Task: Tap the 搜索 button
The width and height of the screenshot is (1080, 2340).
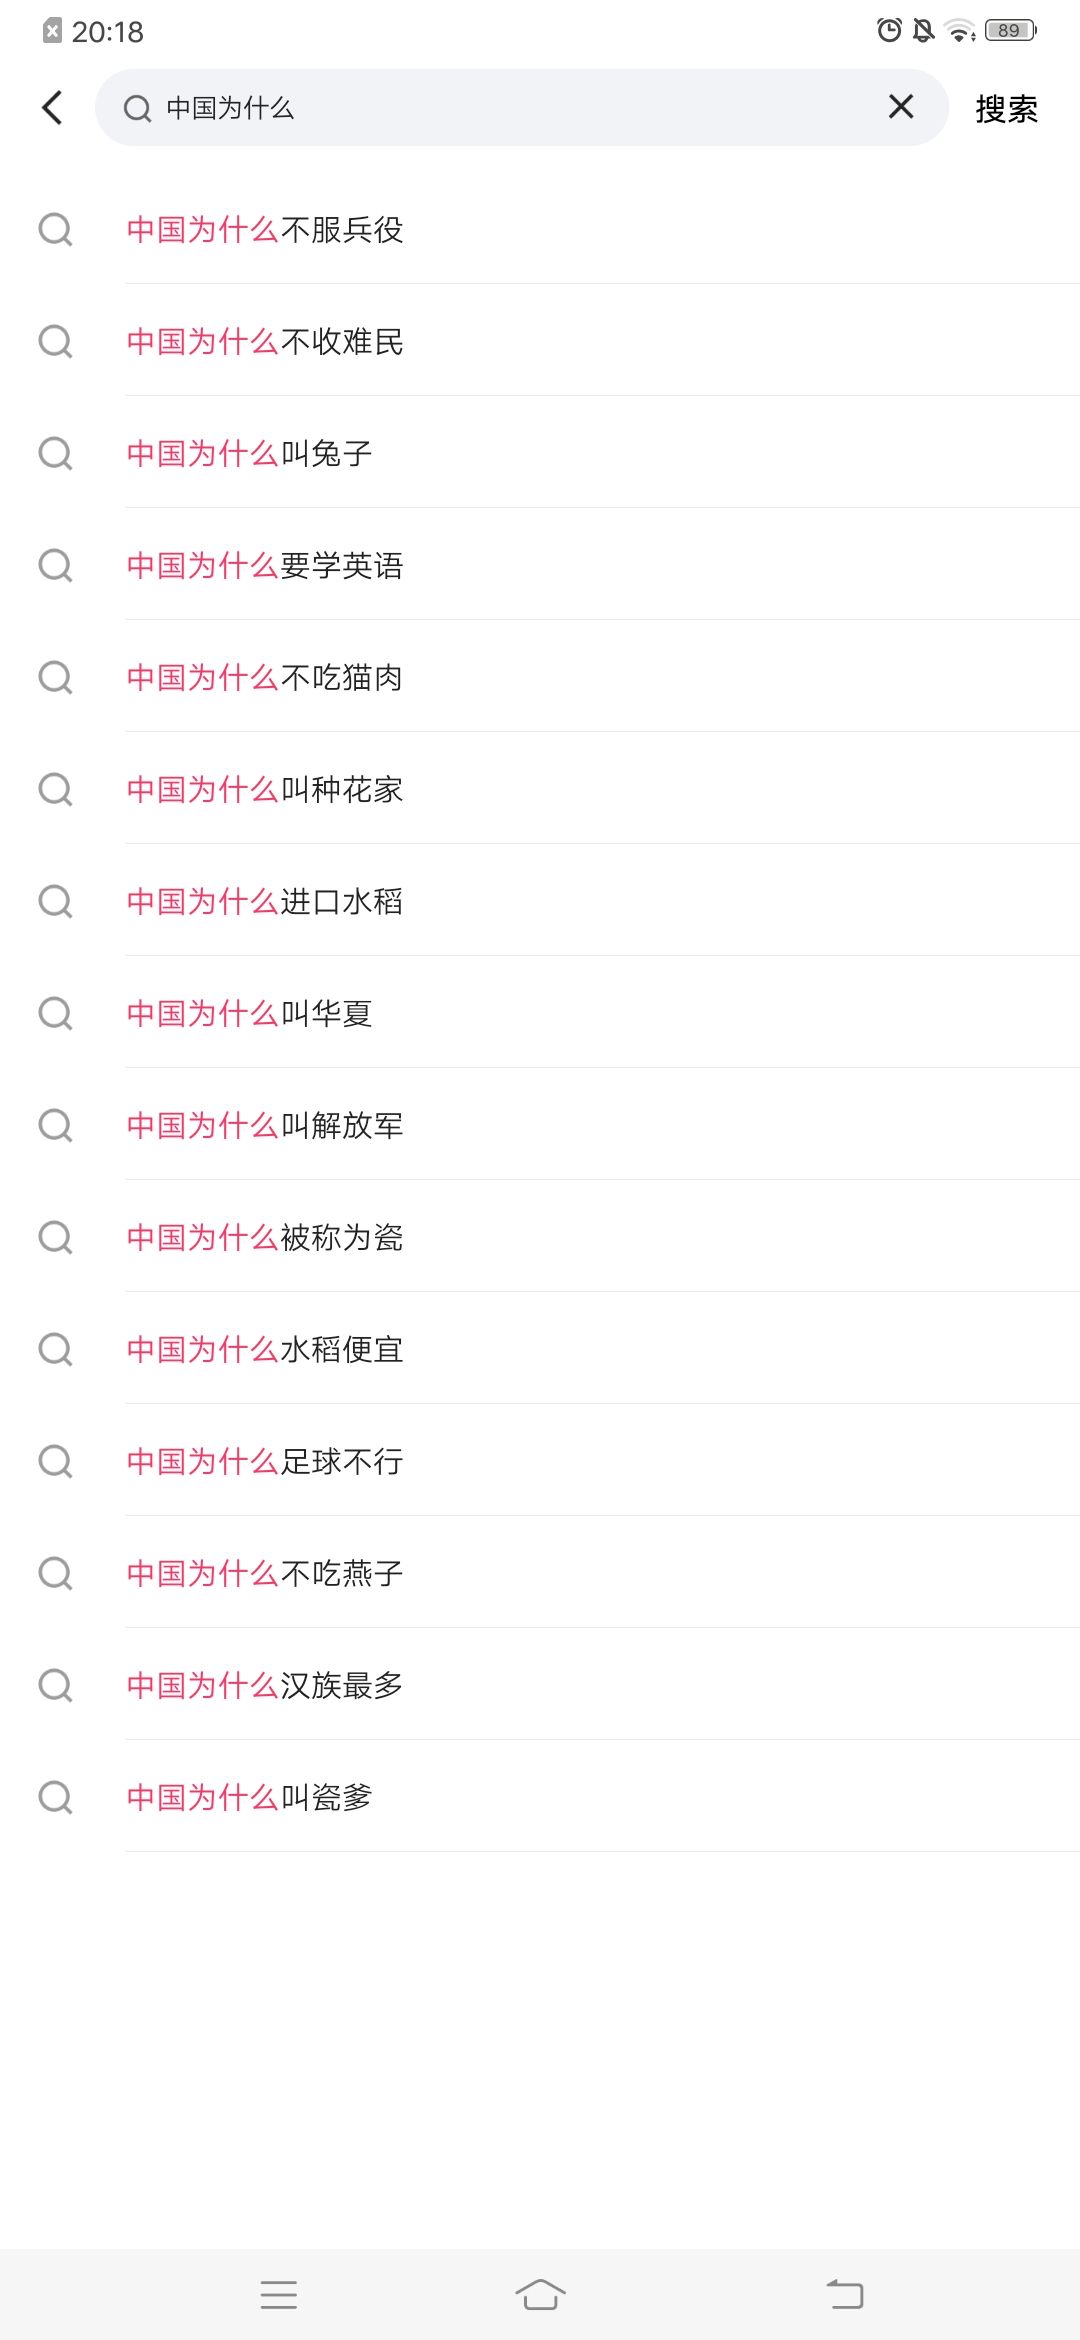Action: click(x=1006, y=108)
